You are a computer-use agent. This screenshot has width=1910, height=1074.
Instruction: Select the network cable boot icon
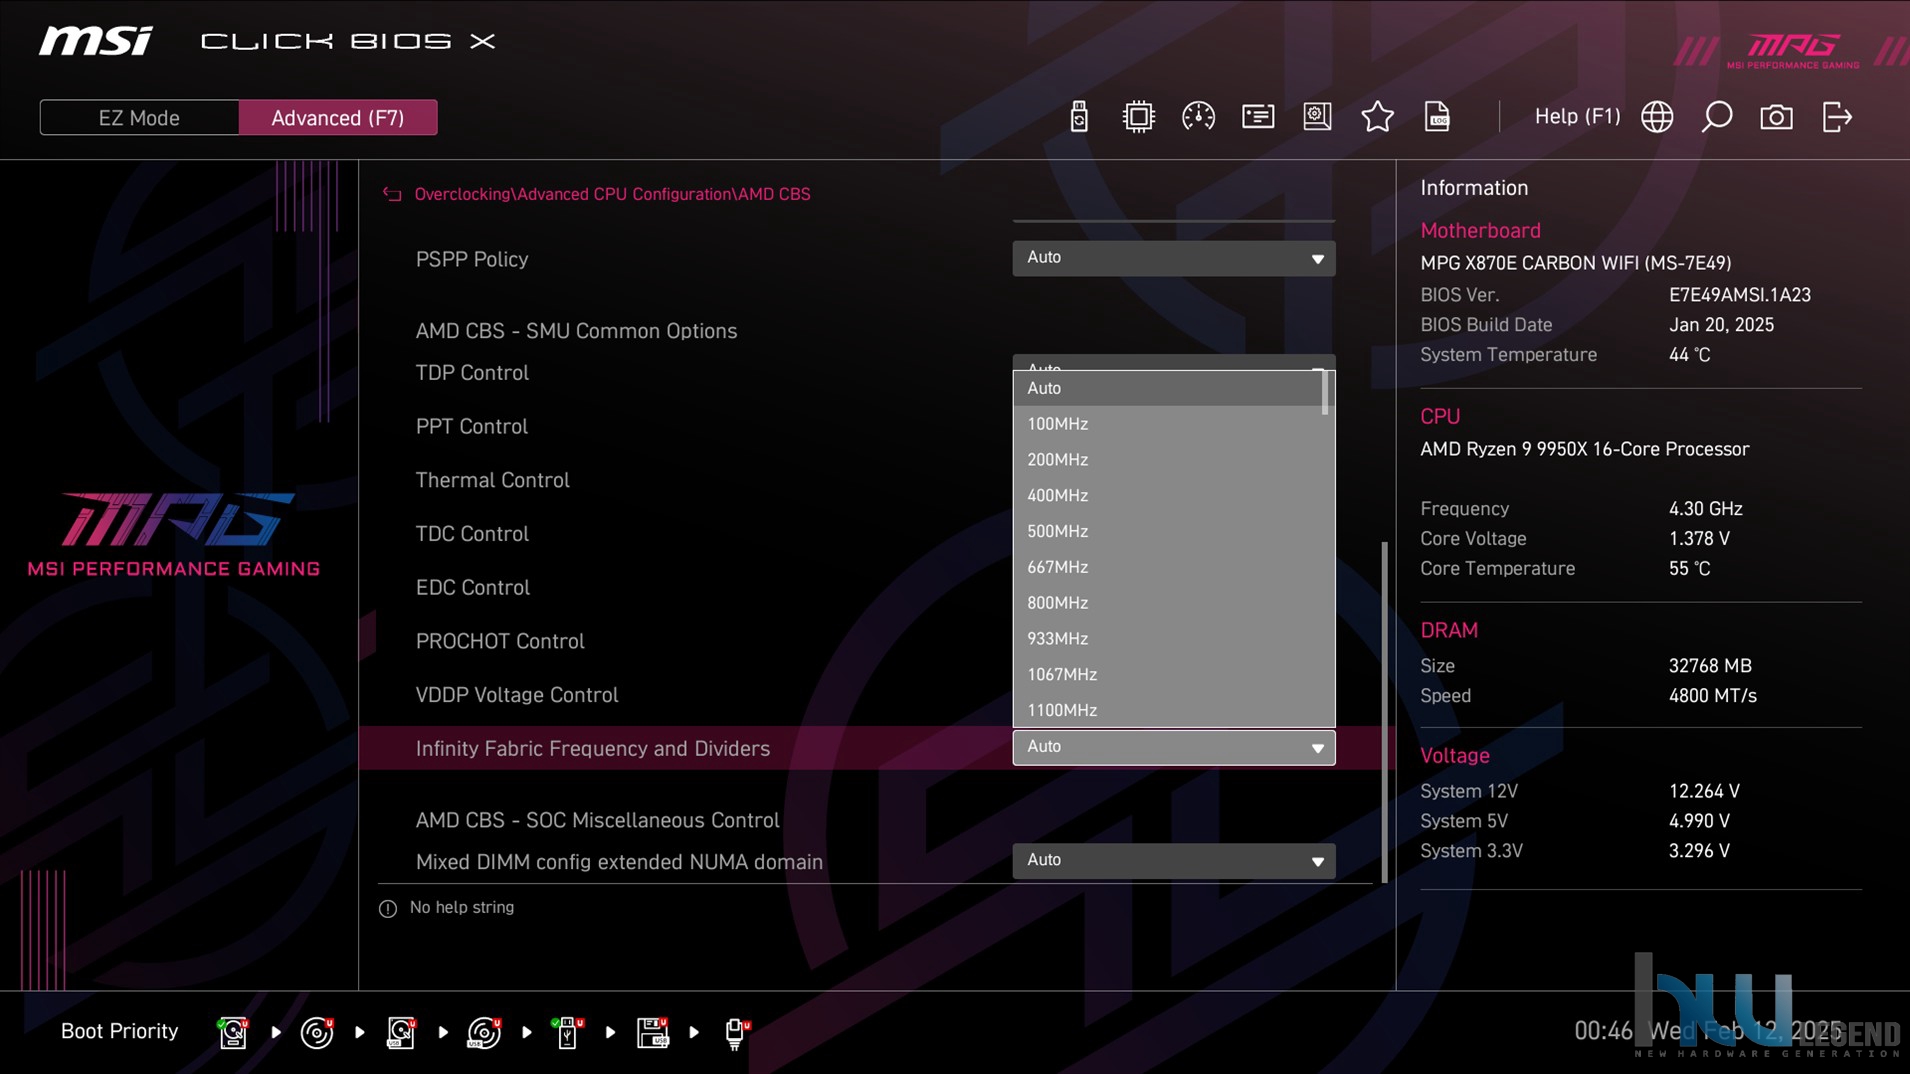point(737,1032)
